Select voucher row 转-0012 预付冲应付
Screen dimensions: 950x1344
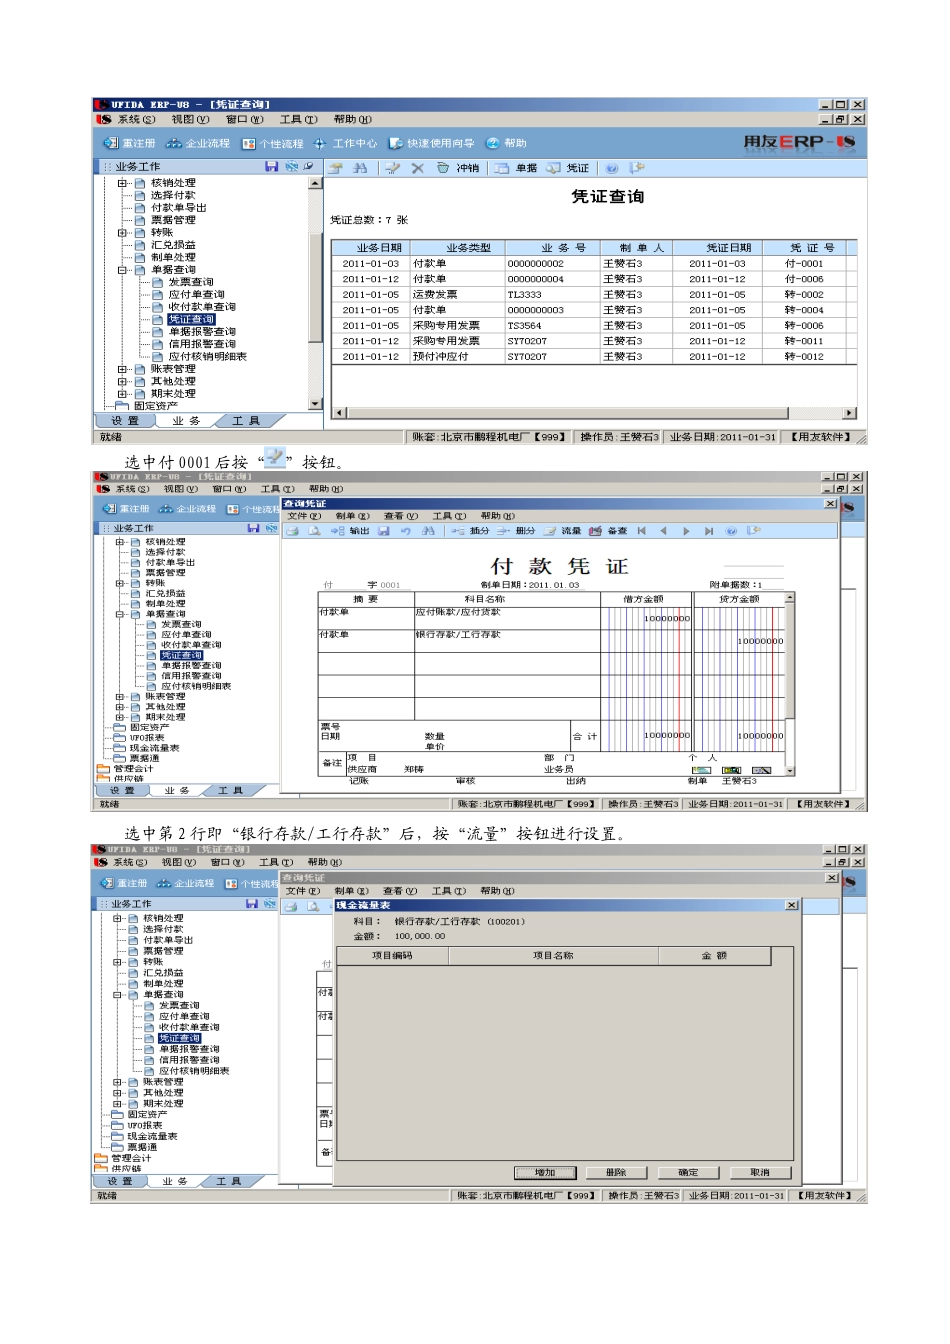point(594,357)
